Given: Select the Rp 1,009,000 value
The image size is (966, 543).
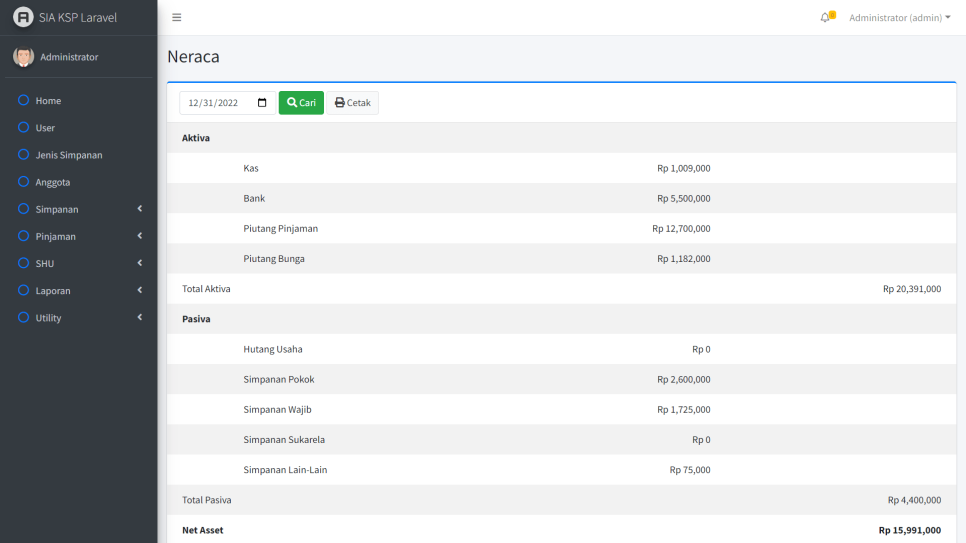Looking at the screenshot, I should click(684, 168).
